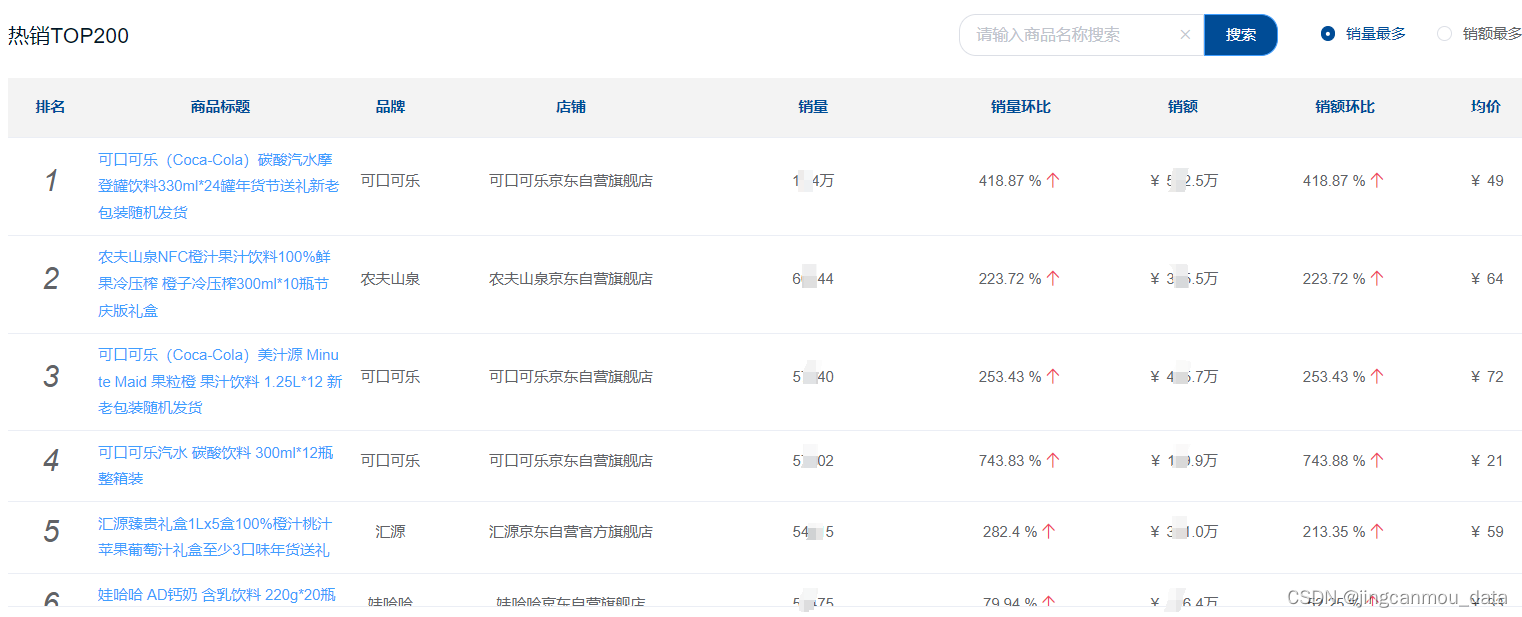
Task: Click the 商品标题 column header
Action: click(220, 107)
